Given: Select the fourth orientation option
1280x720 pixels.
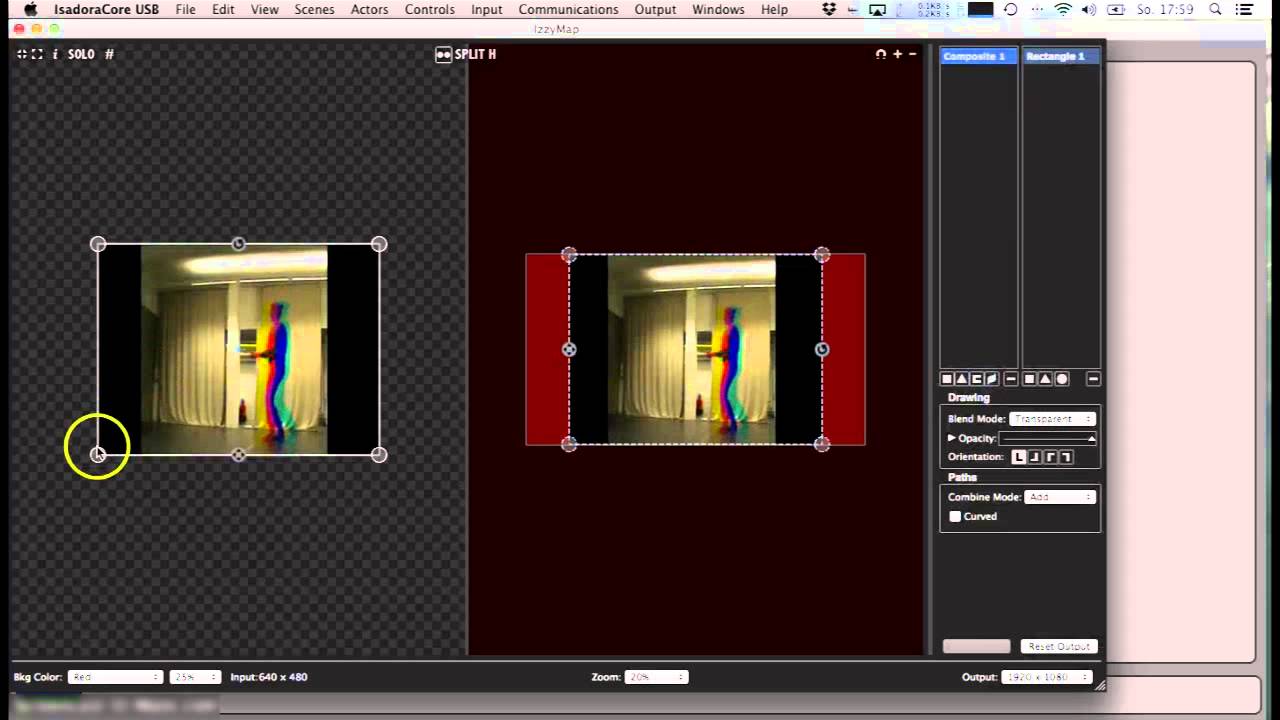Looking at the screenshot, I should (x=1067, y=457).
